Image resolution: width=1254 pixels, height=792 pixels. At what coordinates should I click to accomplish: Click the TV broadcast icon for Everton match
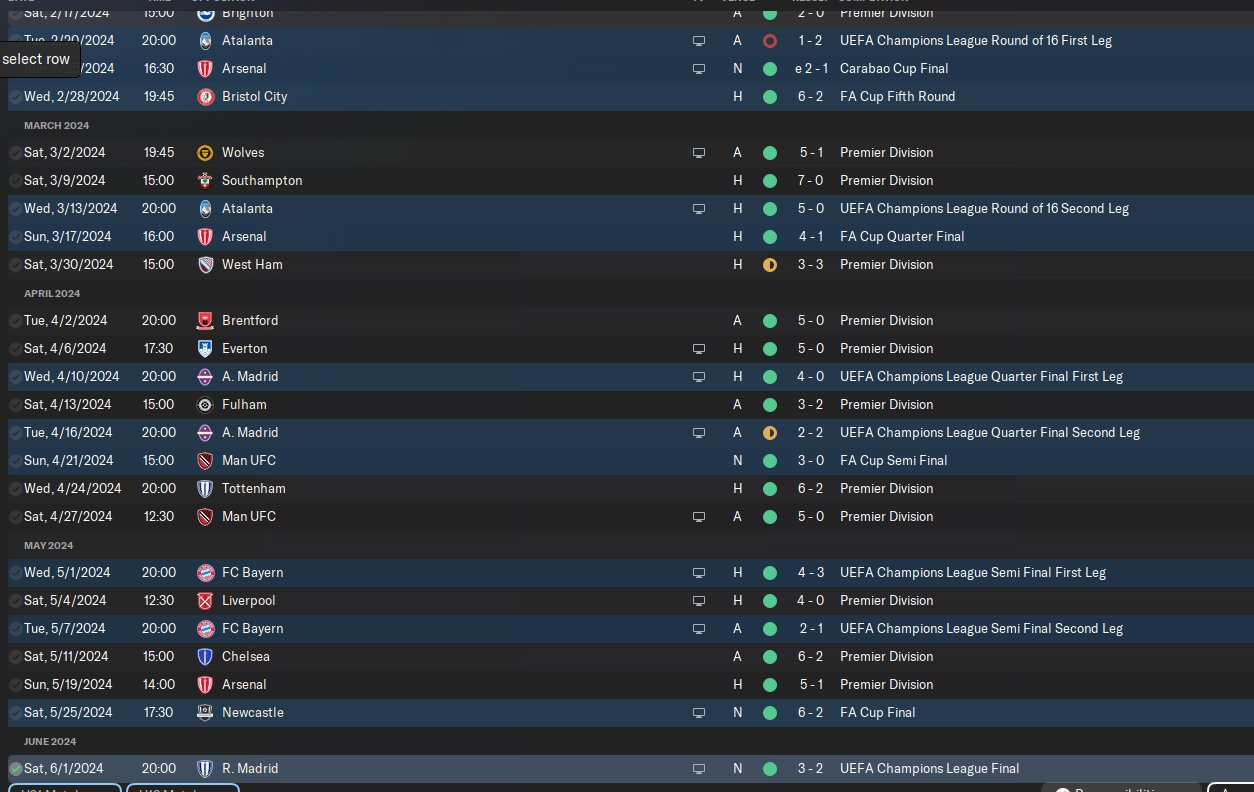tap(699, 349)
